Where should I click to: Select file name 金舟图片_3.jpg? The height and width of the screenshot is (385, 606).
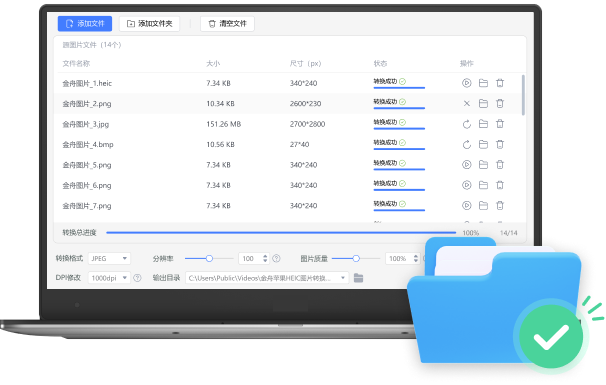tap(85, 124)
